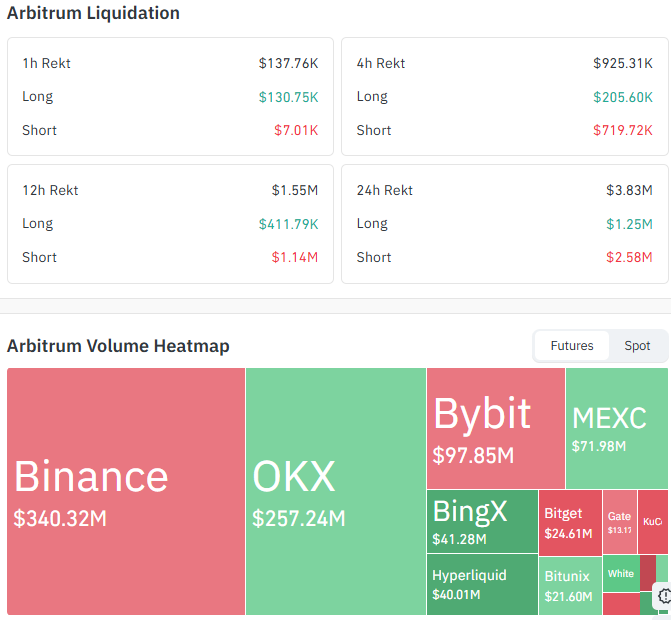
Task: Select 12h Long value $411.79K
Action: coord(288,224)
